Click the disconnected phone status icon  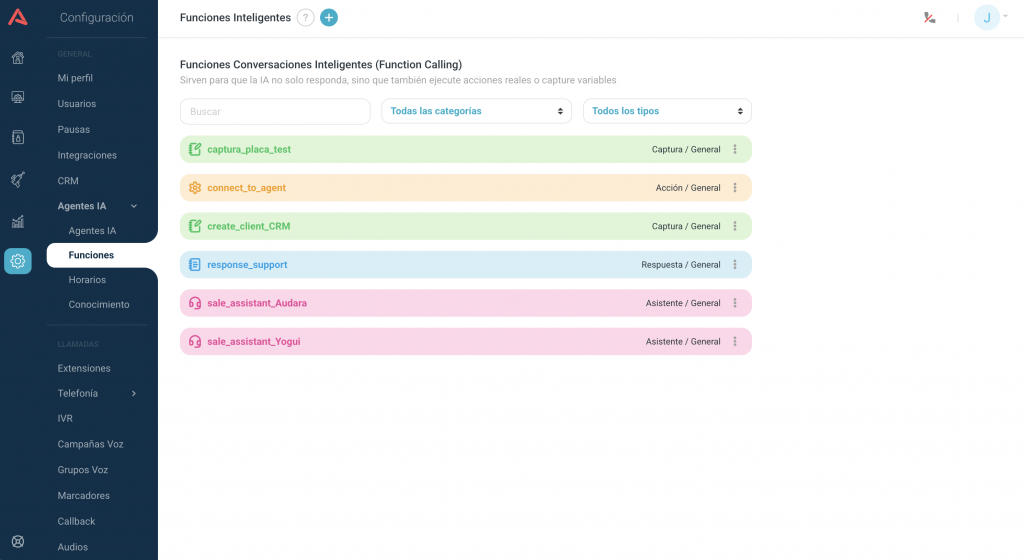(x=929, y=17)
